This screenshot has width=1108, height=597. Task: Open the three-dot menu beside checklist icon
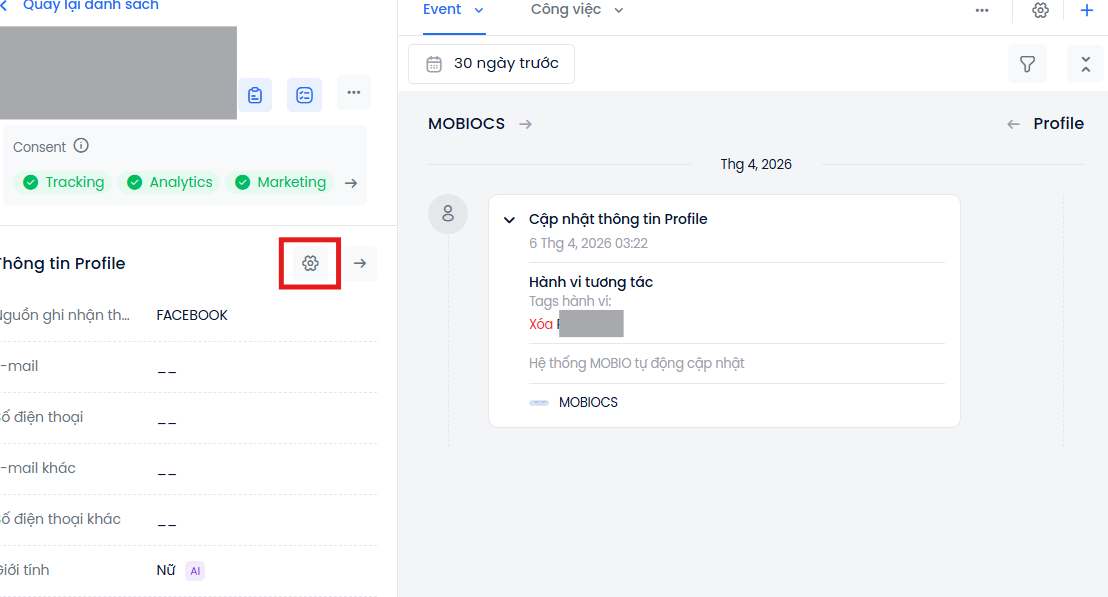pyautogui.click(x=353, y=93)
